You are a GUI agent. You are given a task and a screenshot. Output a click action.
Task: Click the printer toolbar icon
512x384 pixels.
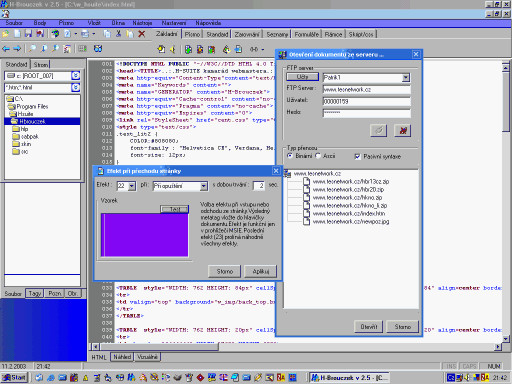tap(85, 34)
